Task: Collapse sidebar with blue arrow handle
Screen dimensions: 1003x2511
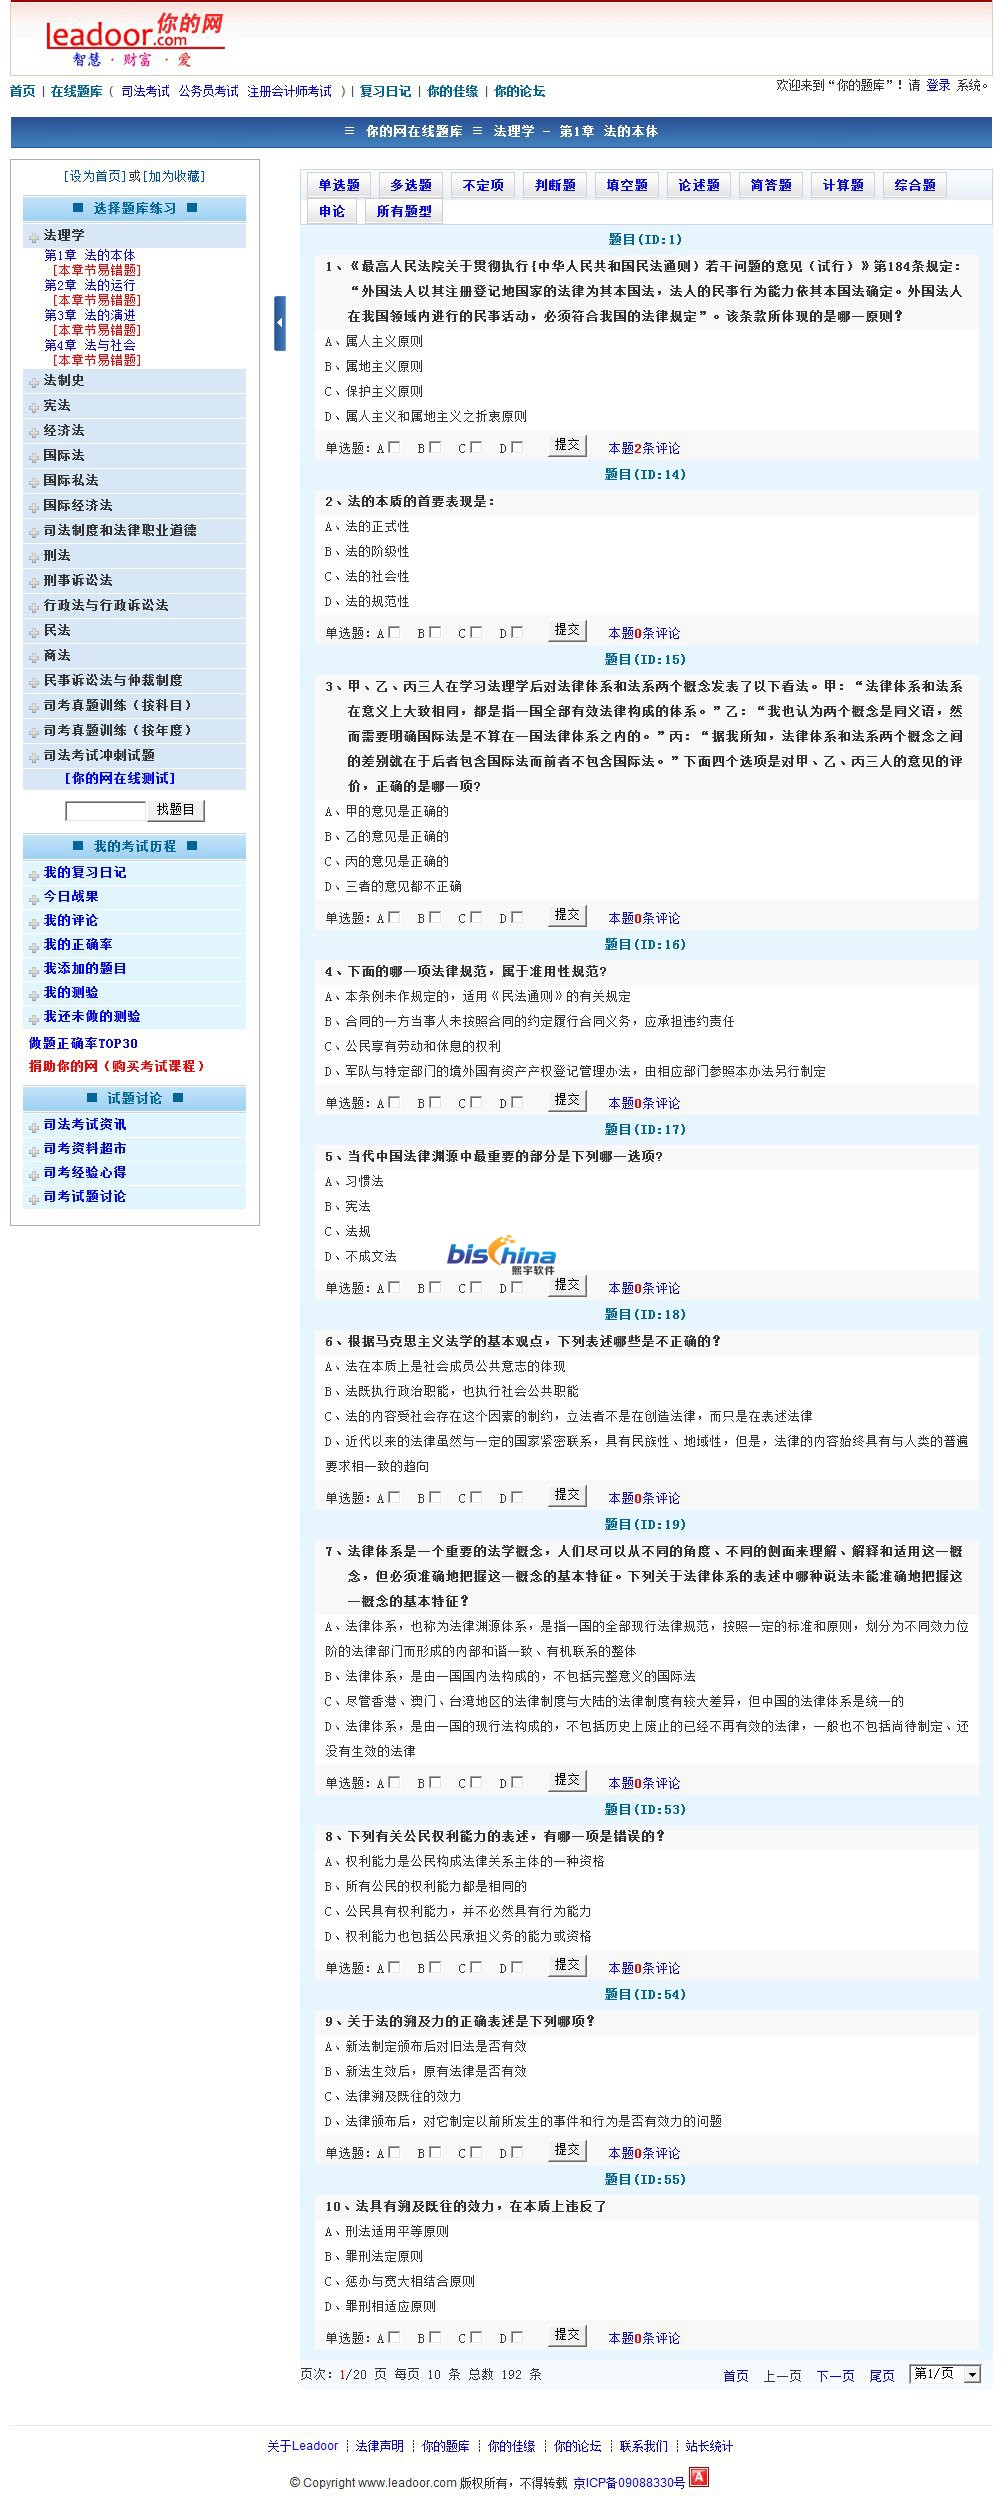Action: point(280,323)
